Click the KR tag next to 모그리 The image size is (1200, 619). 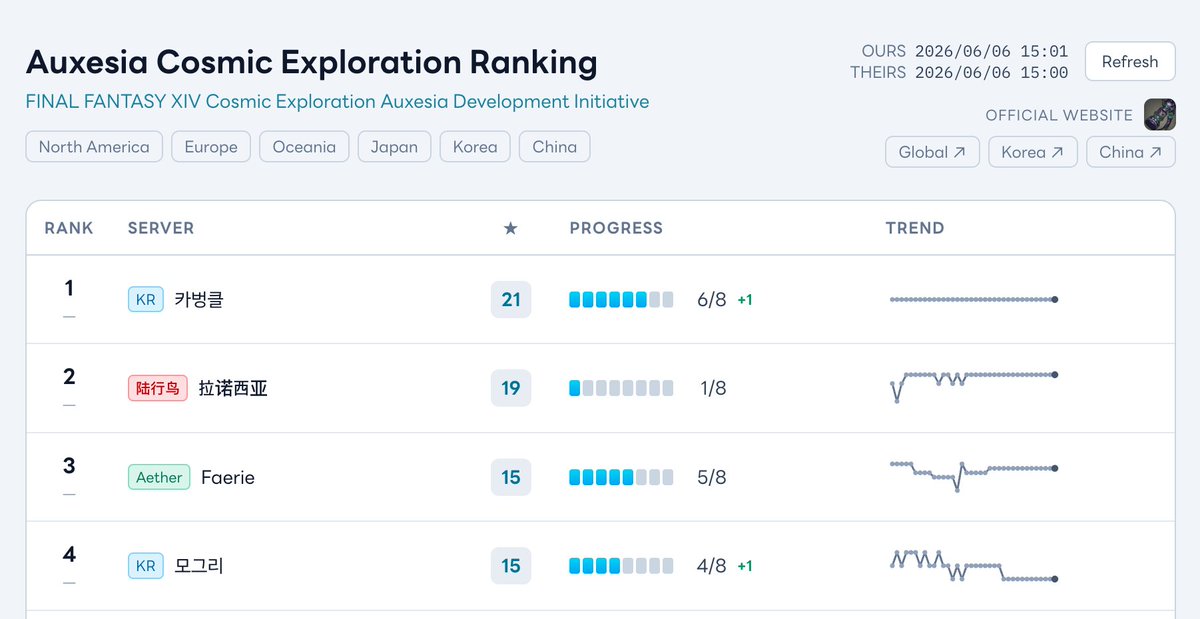click(x=145, y=566)
